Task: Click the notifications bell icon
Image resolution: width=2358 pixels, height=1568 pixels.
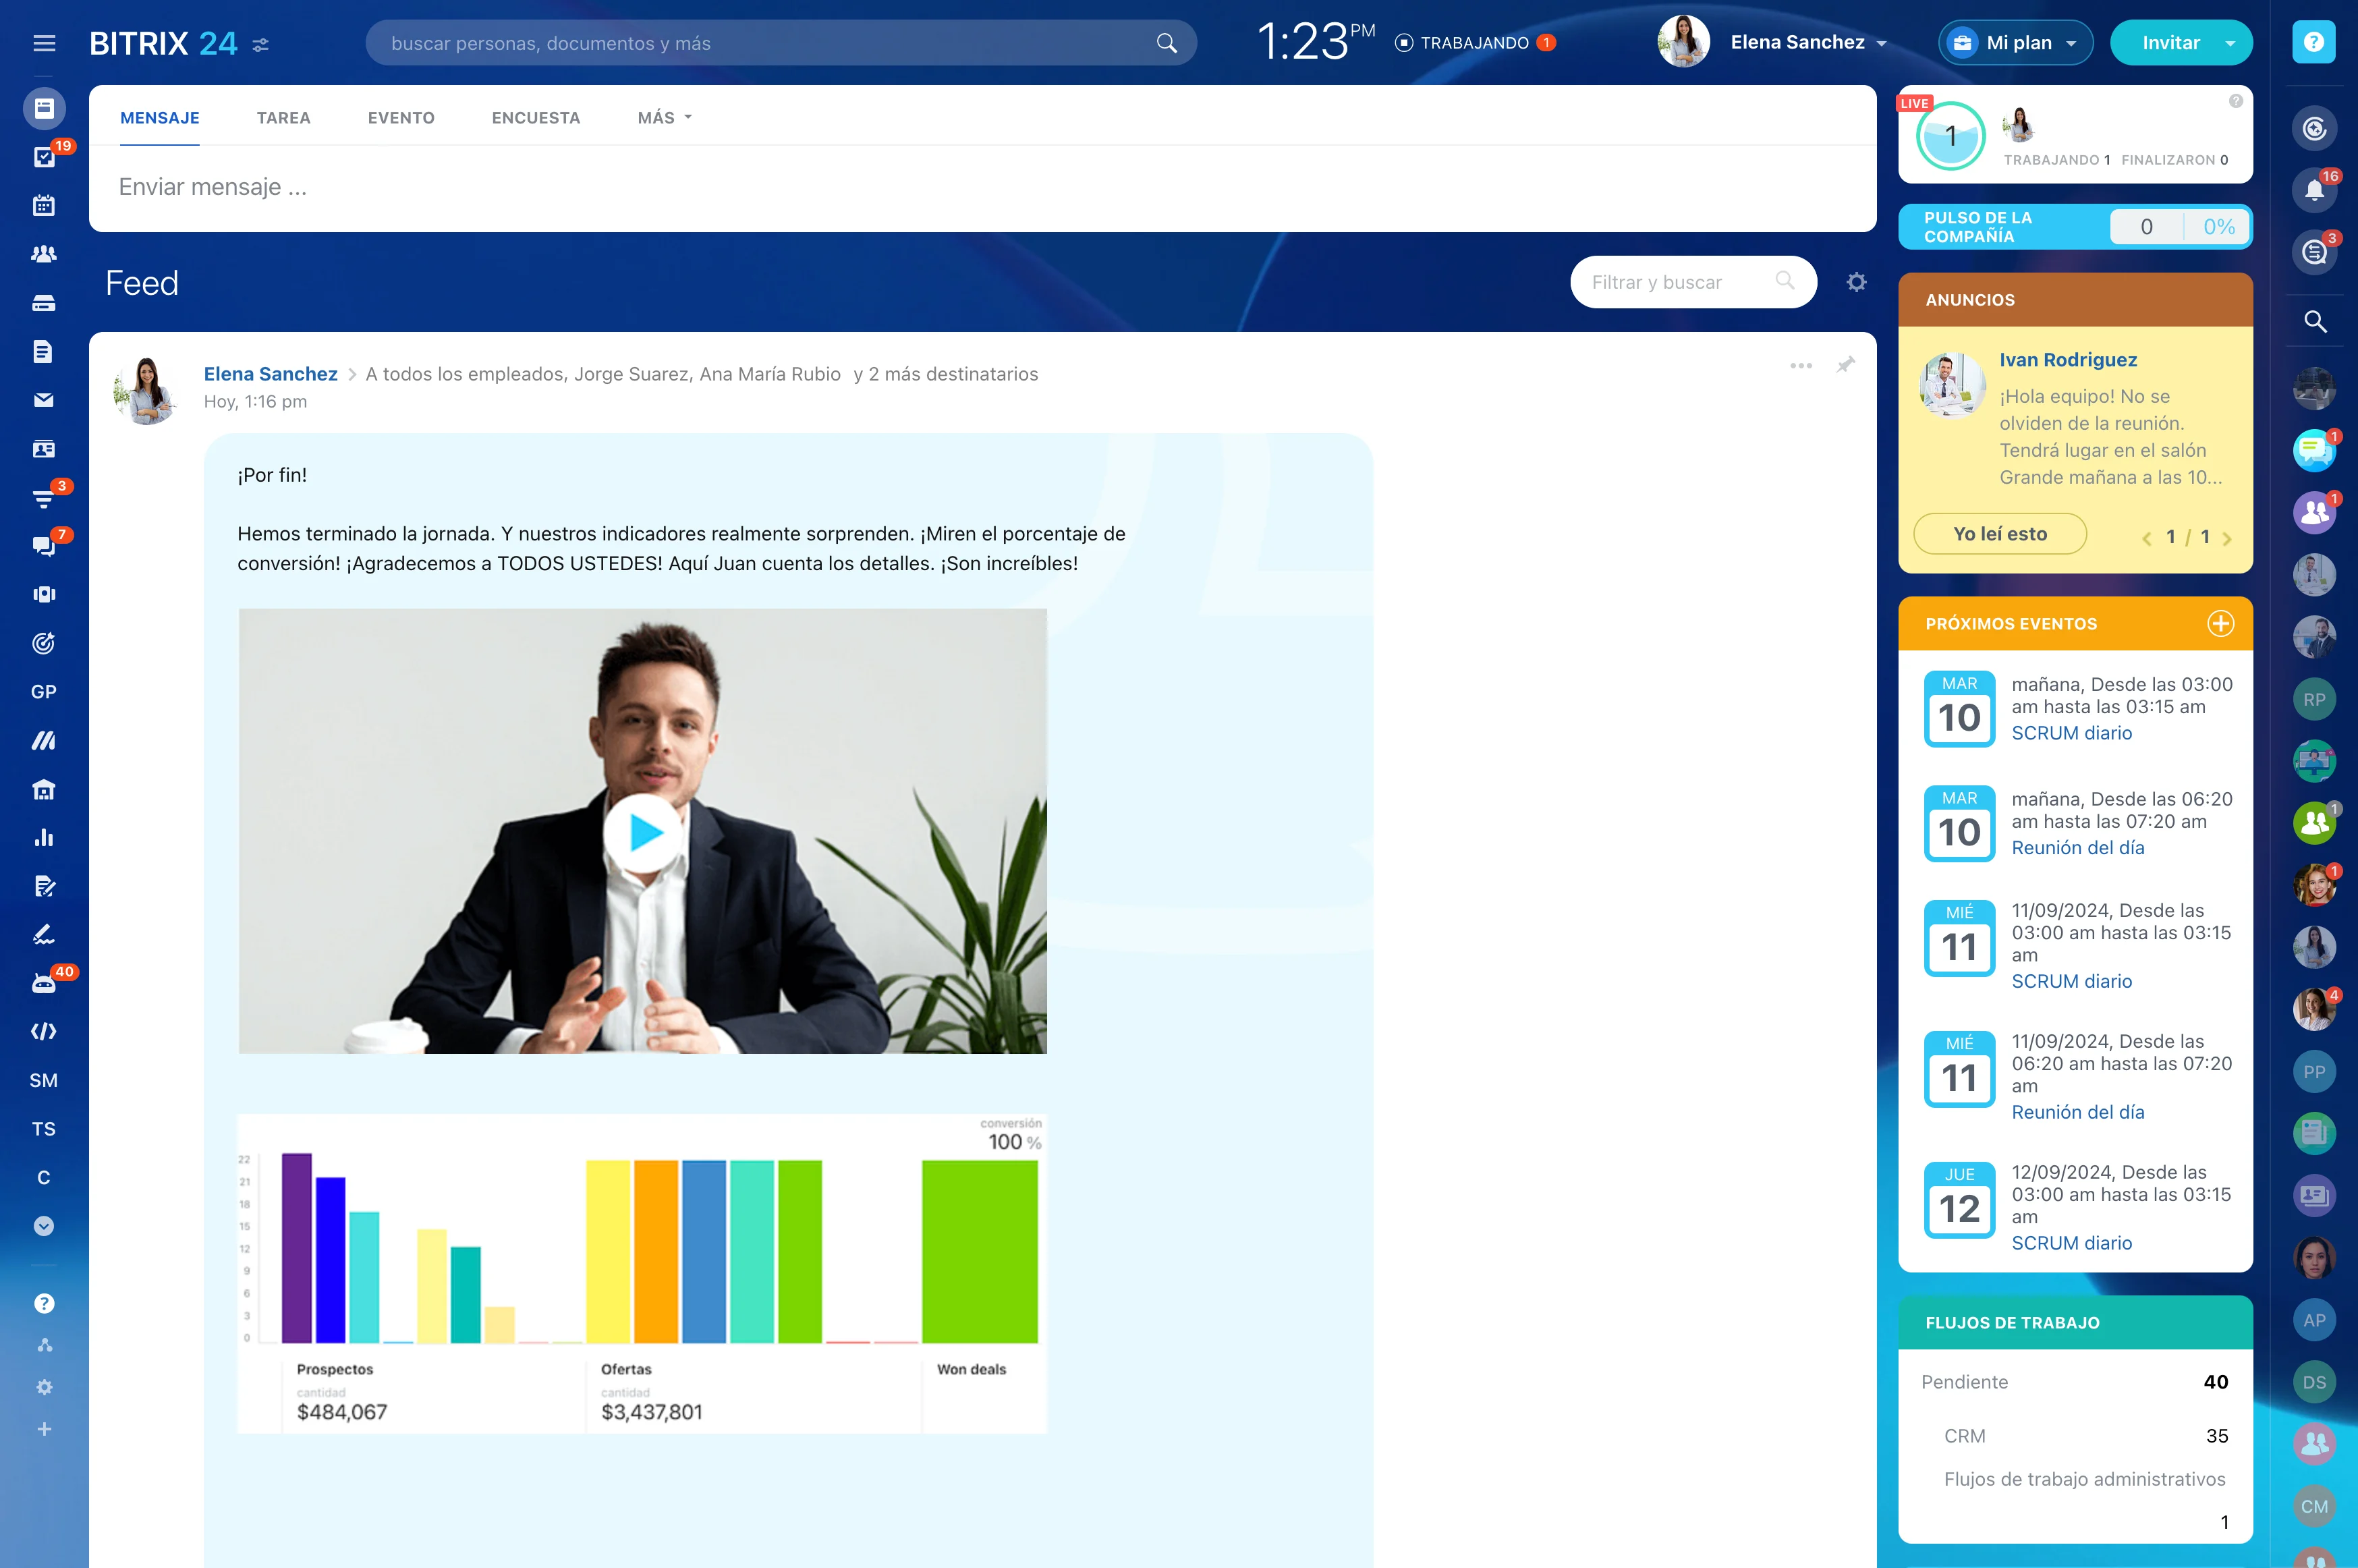Action: (2314, 191)
